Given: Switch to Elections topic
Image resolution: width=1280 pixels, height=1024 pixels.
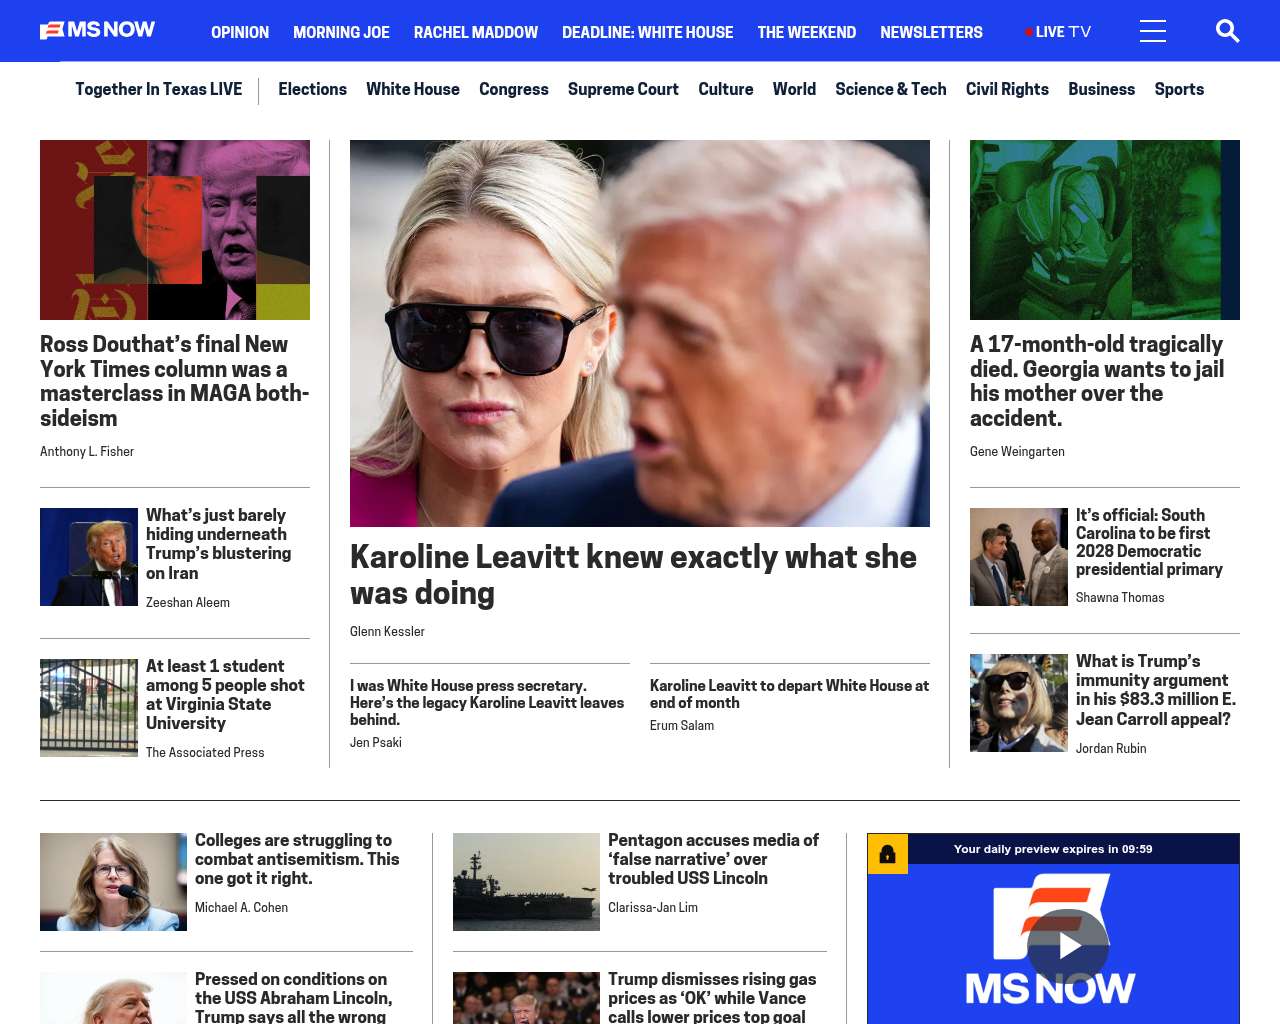Looking at the screenshot, I should point(312,89).
